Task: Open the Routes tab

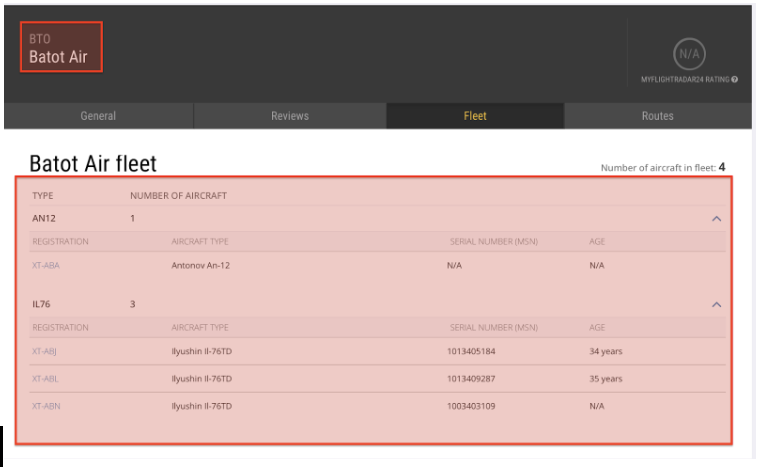Action: tap(658, 116)
